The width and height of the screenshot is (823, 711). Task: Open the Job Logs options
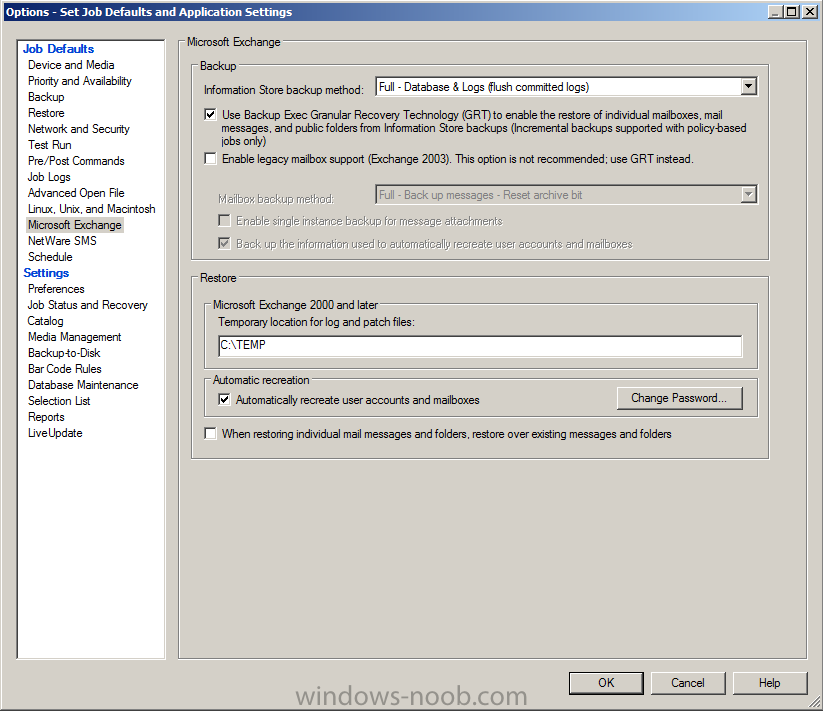tap(49, 177)
